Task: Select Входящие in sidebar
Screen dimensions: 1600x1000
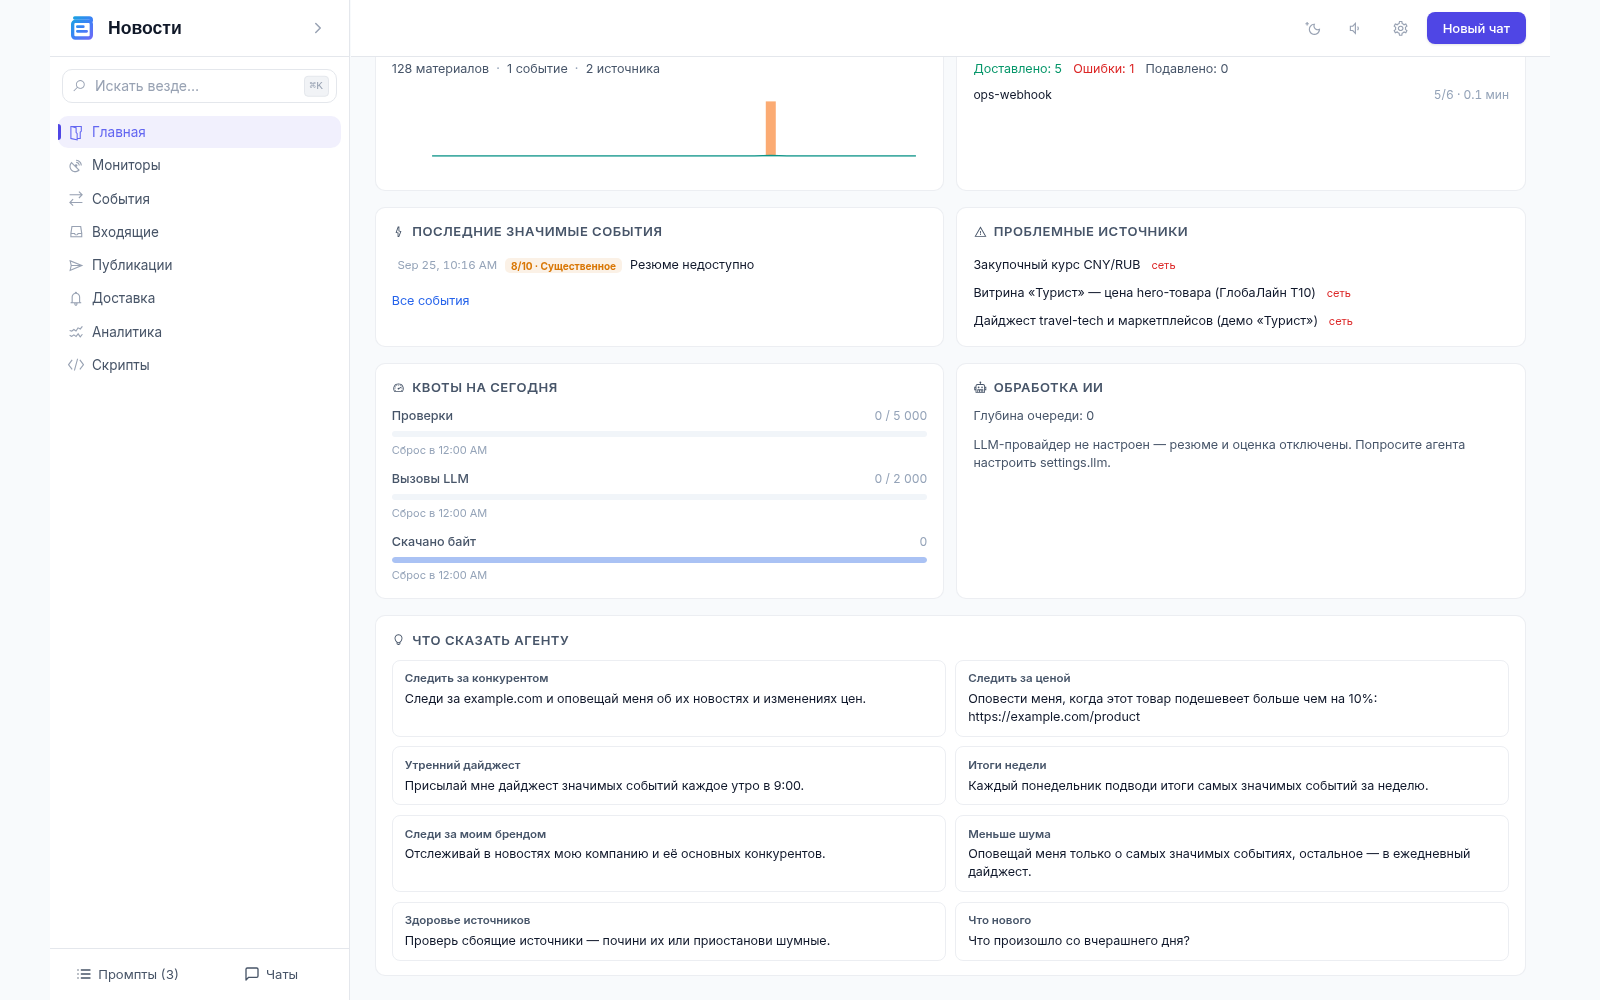Action: (x=199, y=232)
